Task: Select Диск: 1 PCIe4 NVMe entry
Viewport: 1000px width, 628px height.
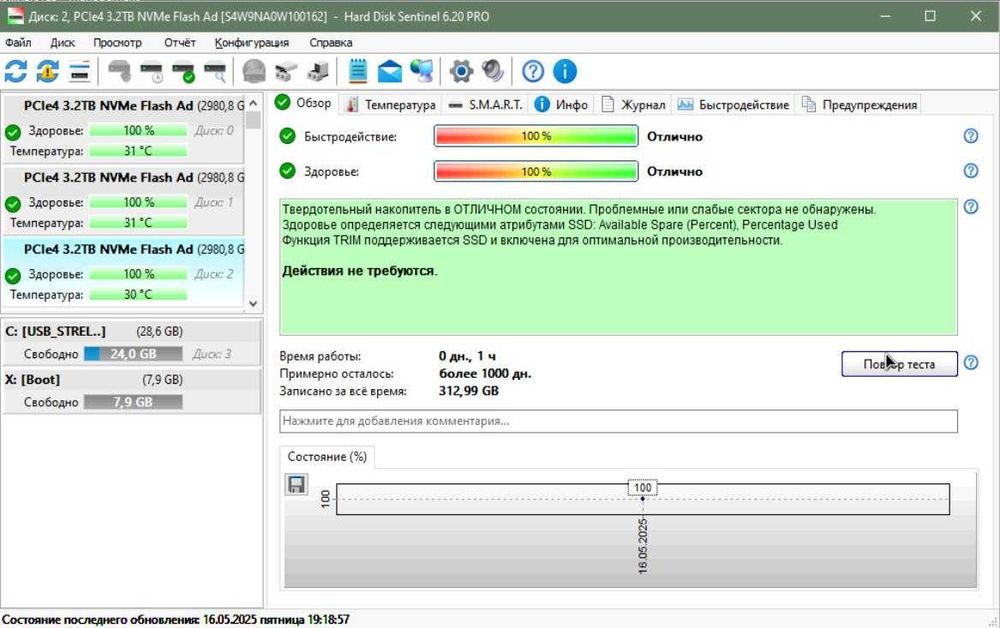Action: [124, 200]
